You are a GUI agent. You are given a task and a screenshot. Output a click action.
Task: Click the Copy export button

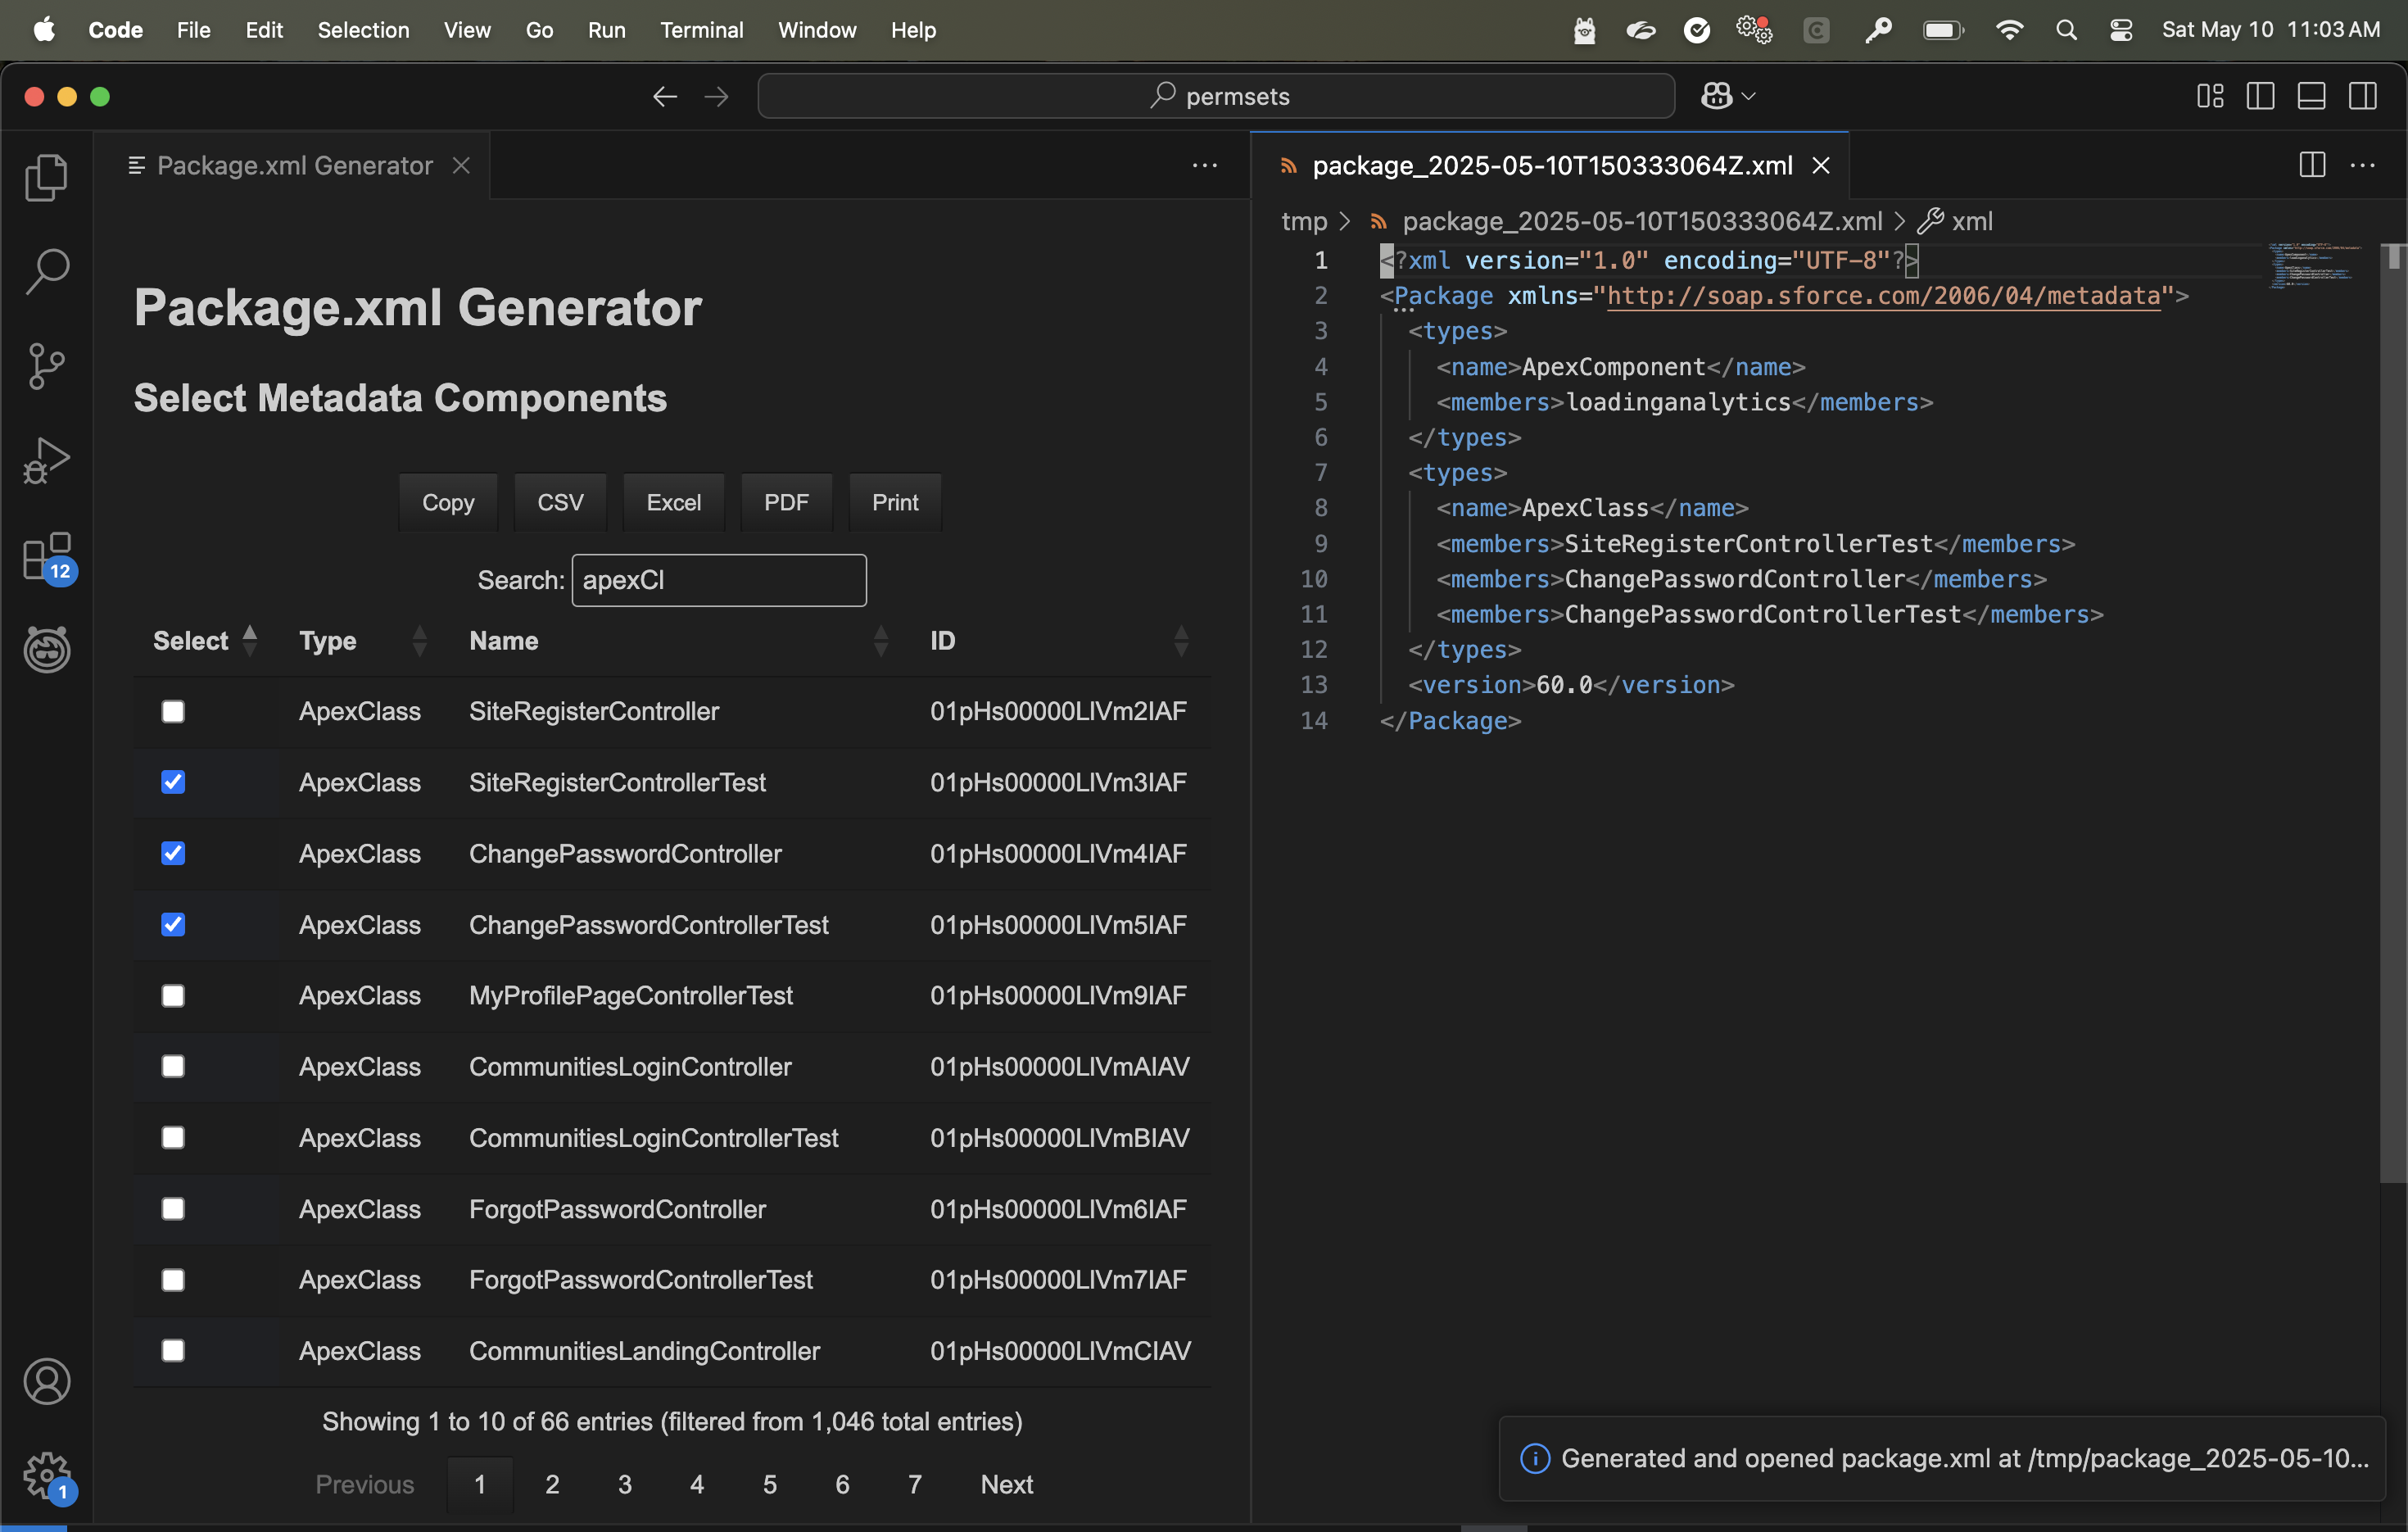click(448, 502)
